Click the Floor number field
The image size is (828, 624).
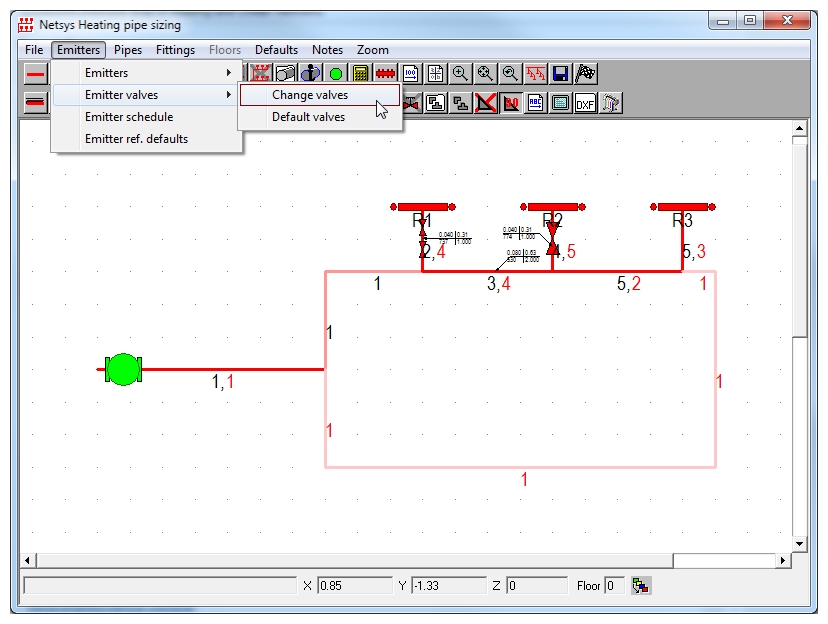(x=615, y=586)
